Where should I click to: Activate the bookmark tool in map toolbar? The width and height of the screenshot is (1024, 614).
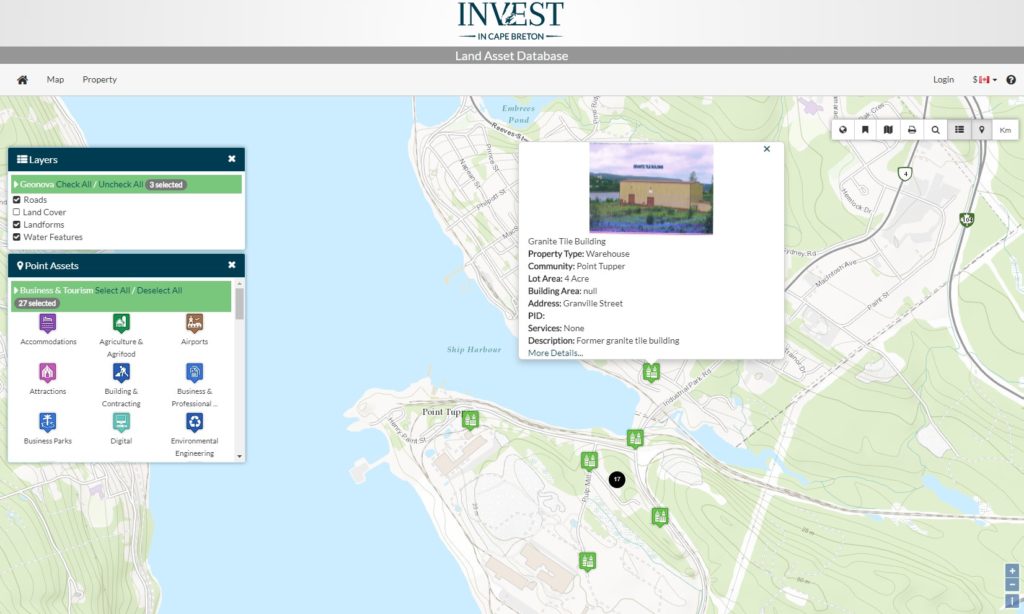coord(865,129)
